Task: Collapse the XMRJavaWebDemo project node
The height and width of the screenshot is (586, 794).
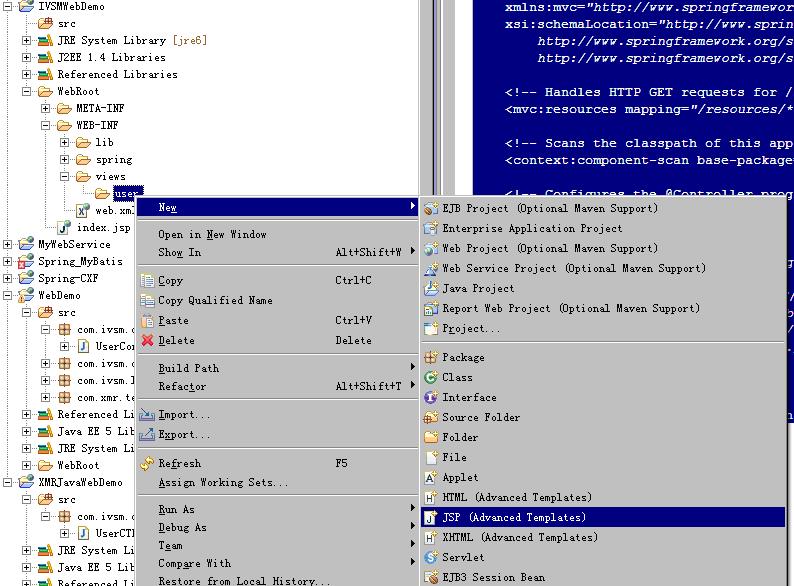Action: point(8,483)
